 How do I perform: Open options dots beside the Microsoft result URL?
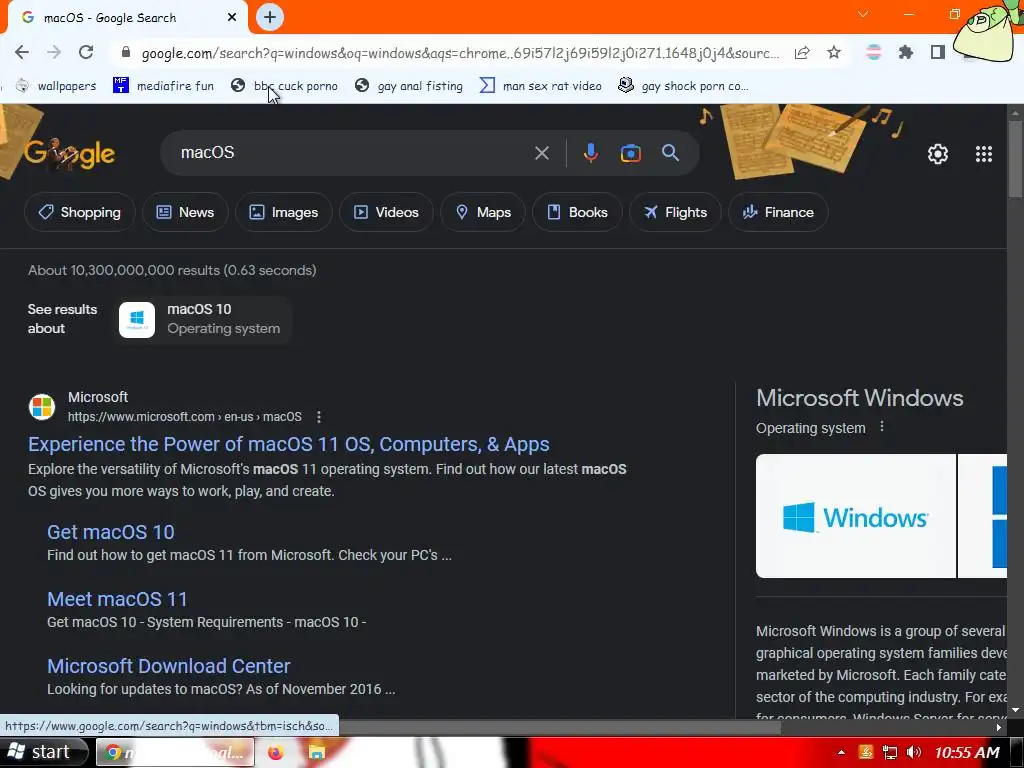point(319,417)
